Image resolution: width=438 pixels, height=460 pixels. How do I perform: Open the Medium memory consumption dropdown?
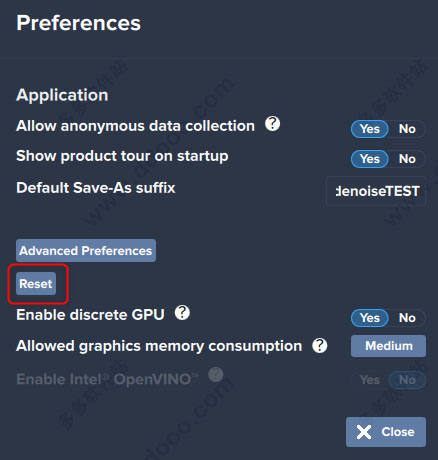coord(388,346)
